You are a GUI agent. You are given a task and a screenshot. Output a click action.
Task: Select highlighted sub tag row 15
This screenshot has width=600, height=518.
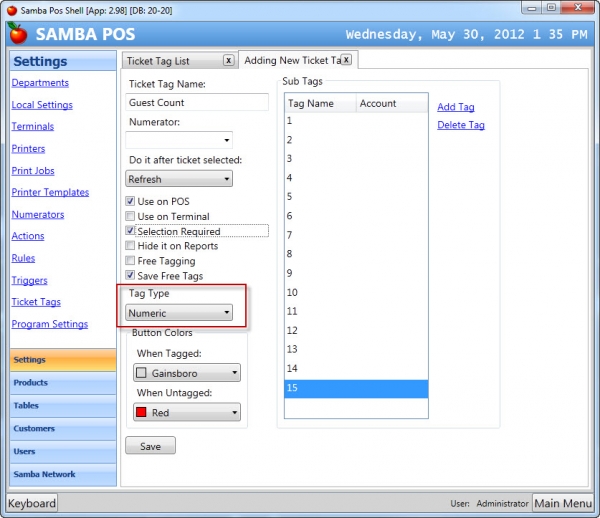coord(356,389)
